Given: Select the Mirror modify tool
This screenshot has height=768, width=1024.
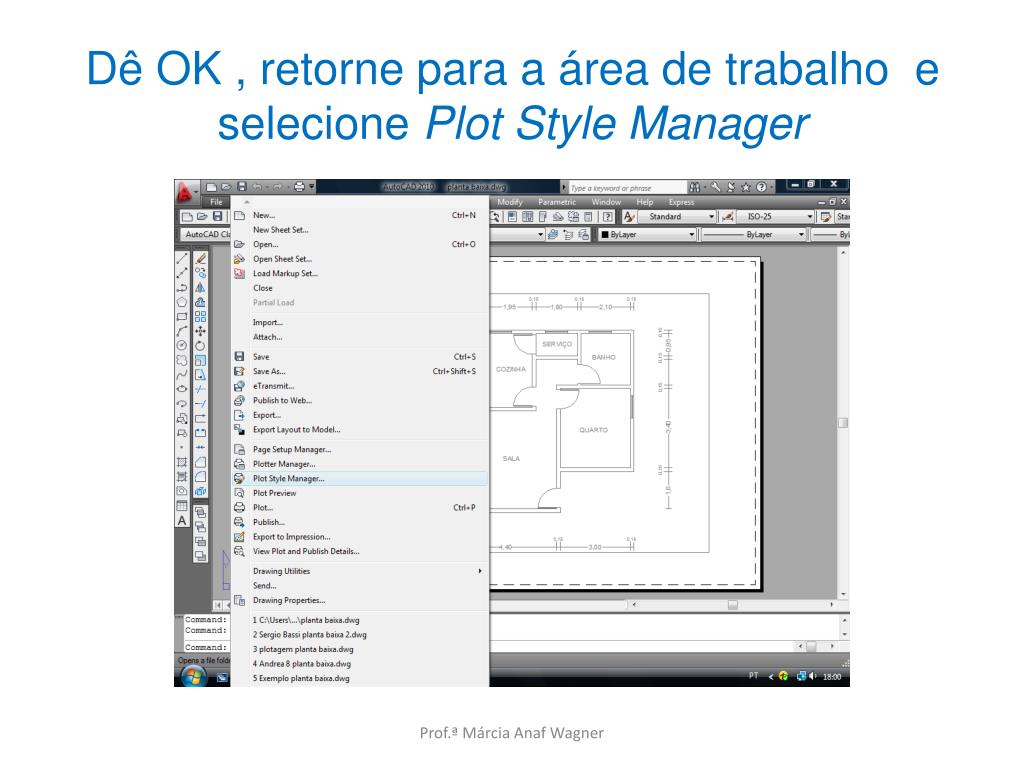Looking at the screenshot, I should [x=200, y=287].
